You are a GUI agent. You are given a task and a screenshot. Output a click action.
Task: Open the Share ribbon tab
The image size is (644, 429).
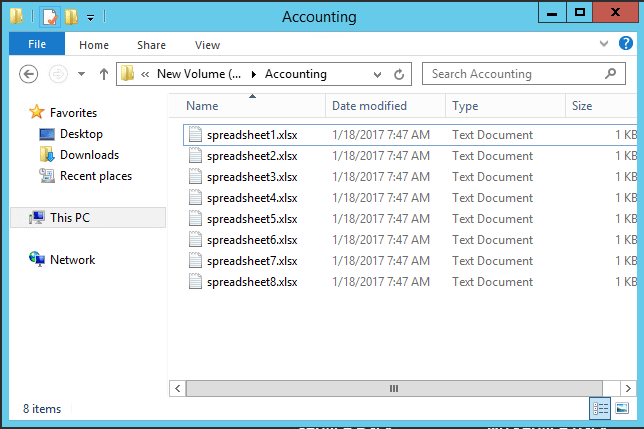[x=151, y=45]
